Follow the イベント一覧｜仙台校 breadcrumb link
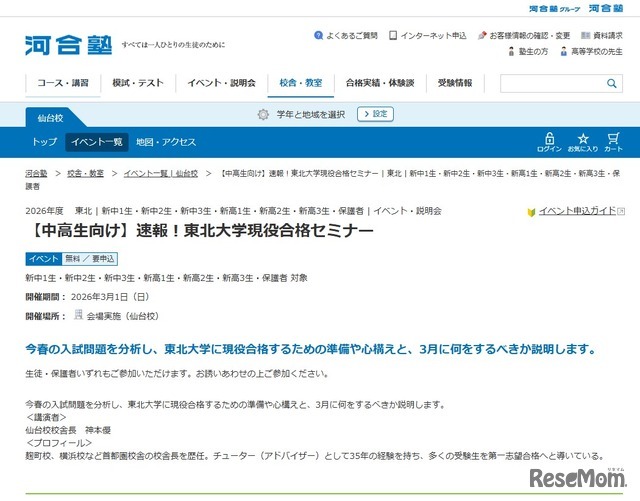Viewport: 640px width, 501px height. [161, 174]
